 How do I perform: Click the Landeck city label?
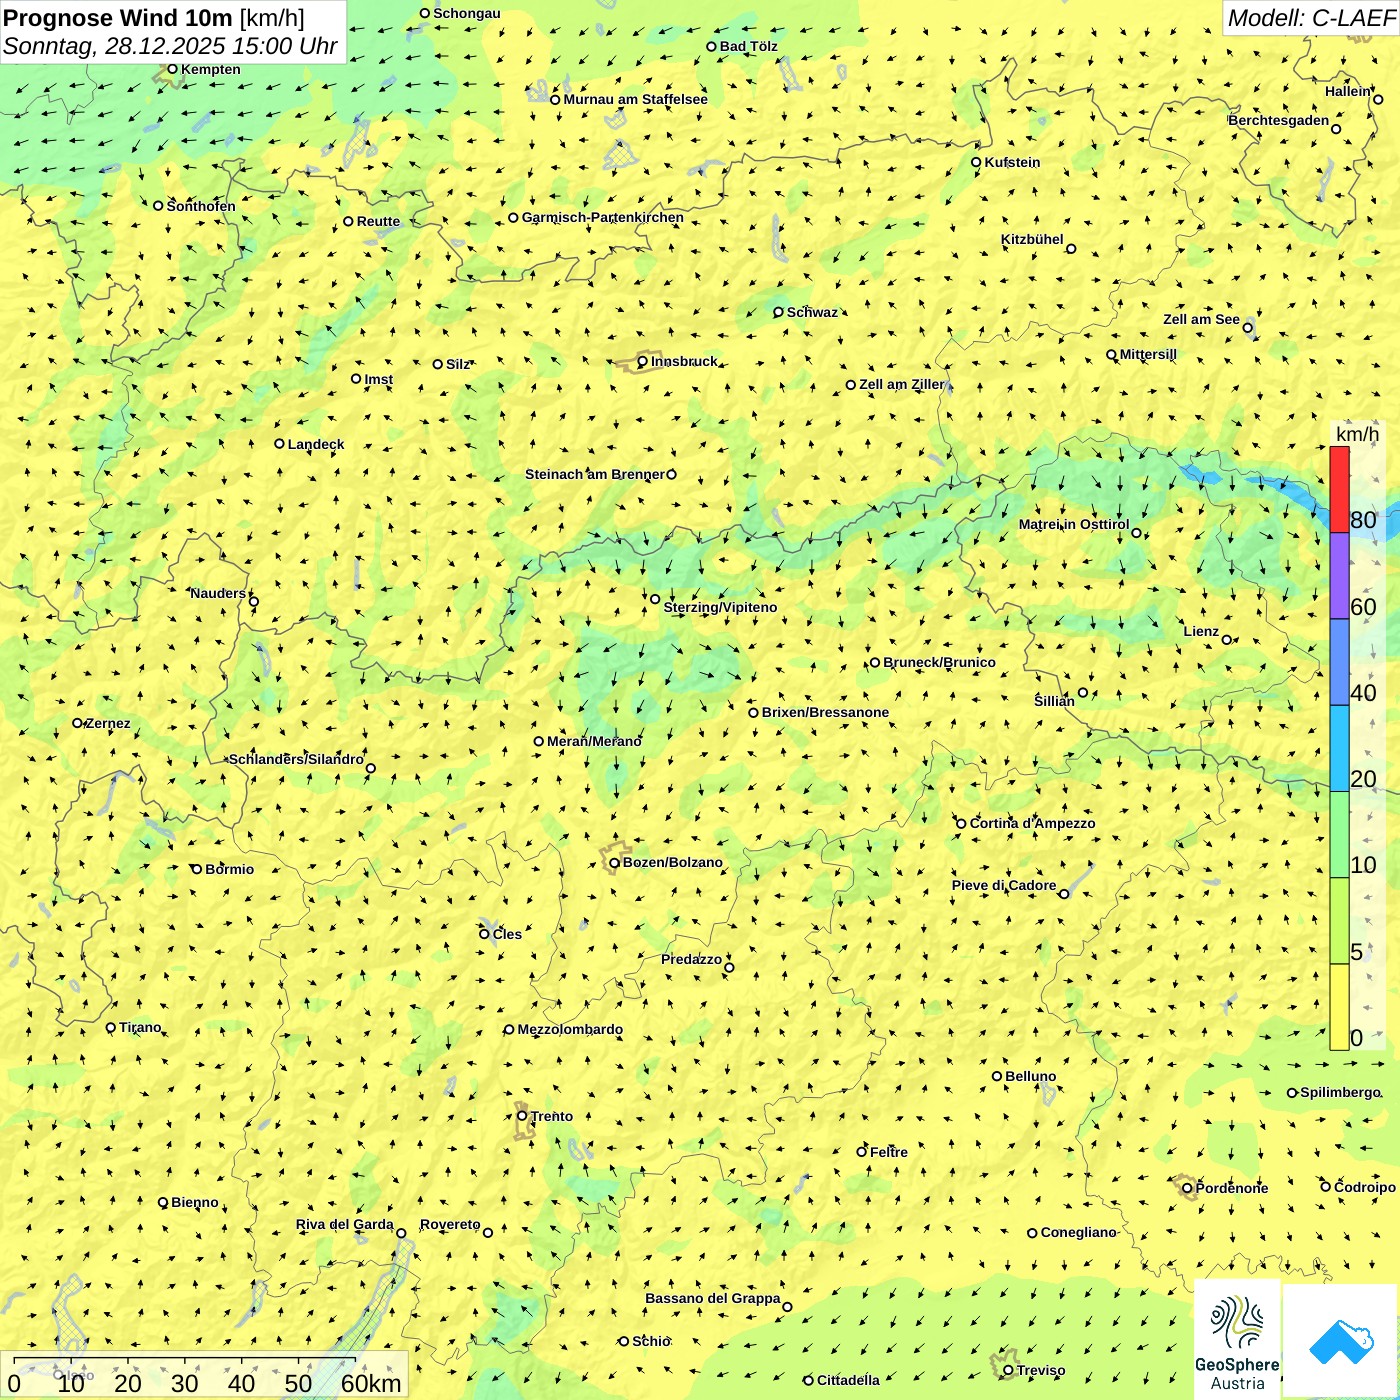click(316, 444)
